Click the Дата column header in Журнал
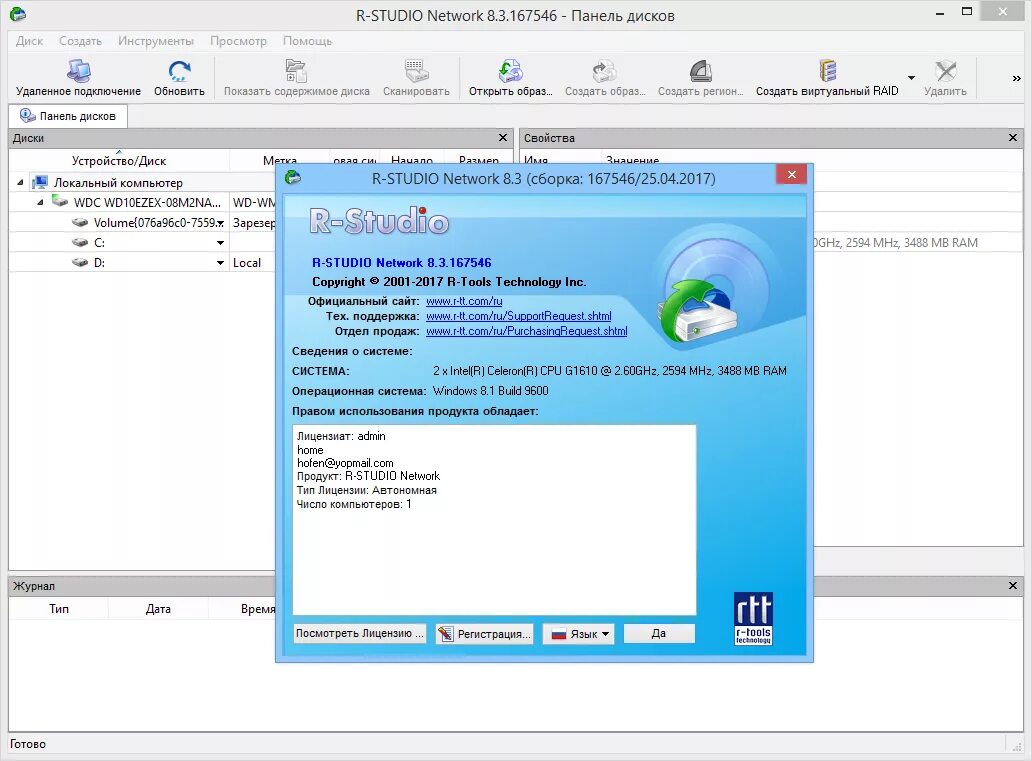This screenshot has height=761, width=1032. coord(158,609)
